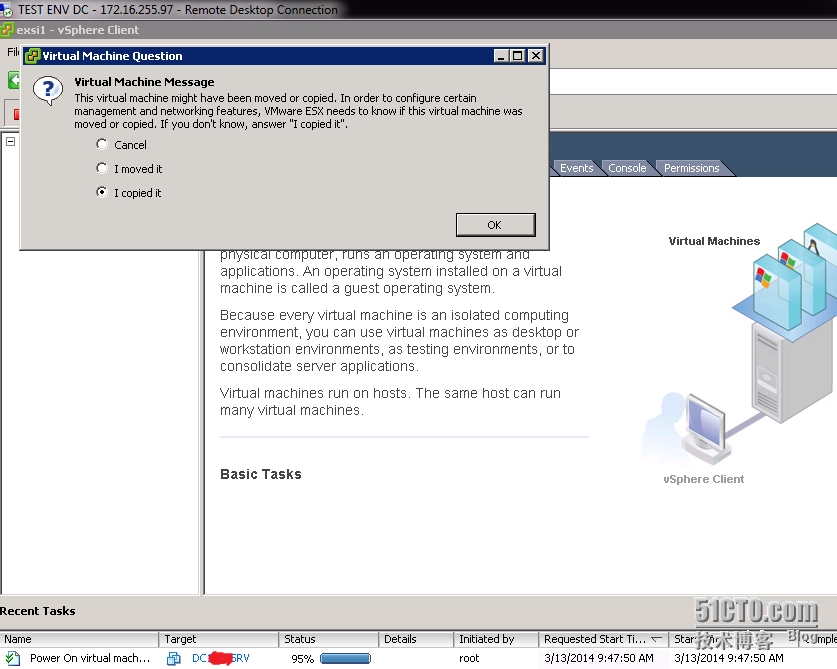
Task: Click the Recent Tasks panel header
Action: (37, 611)
